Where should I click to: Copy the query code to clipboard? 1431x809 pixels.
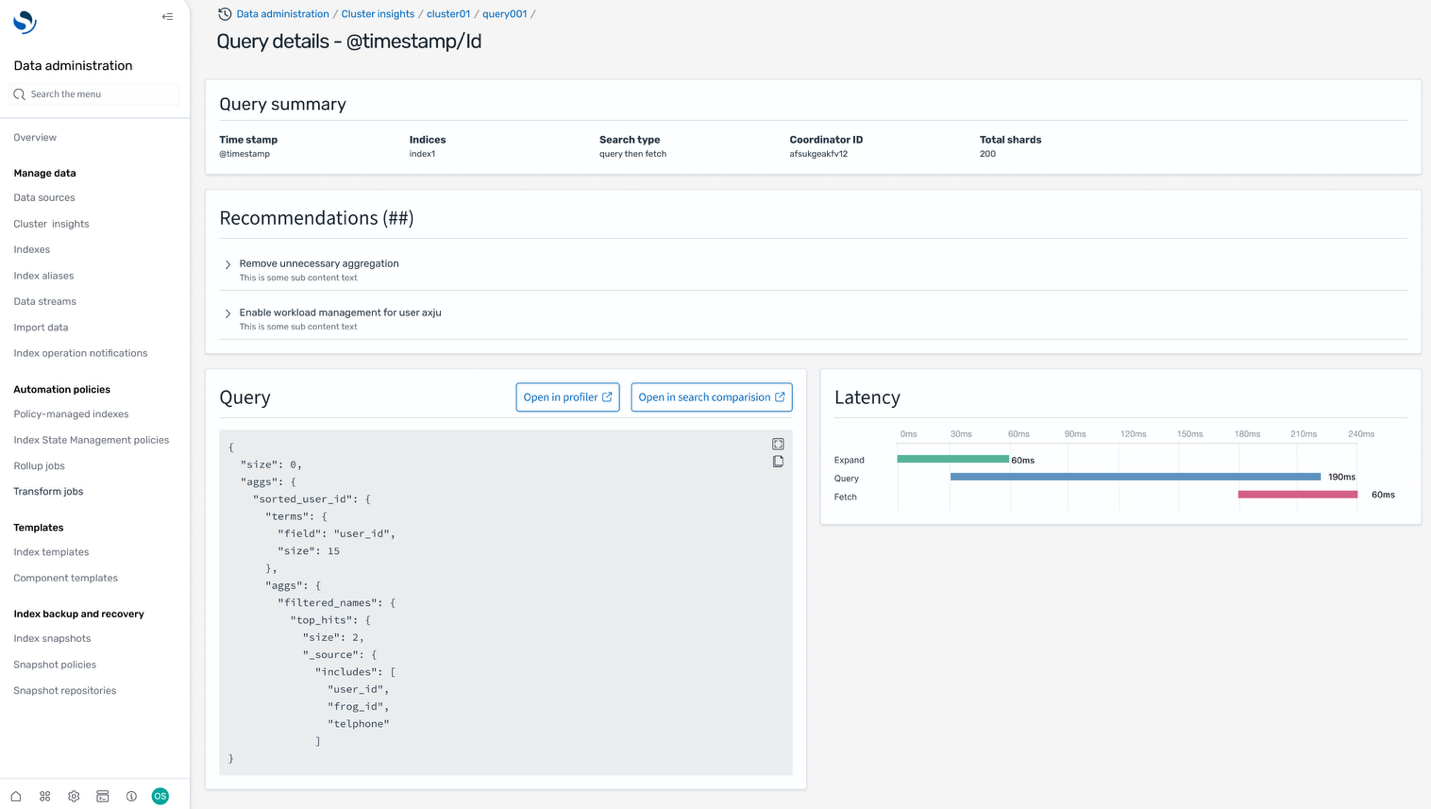point(778,462)
